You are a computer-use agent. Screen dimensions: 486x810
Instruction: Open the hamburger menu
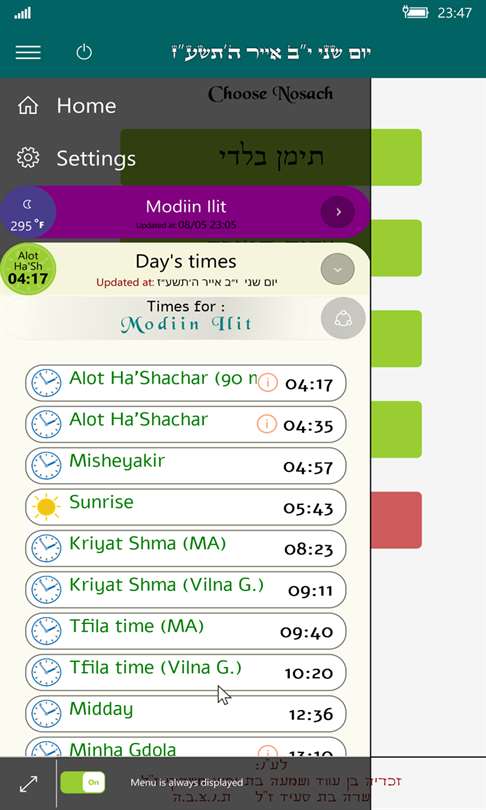coord(28,52)
